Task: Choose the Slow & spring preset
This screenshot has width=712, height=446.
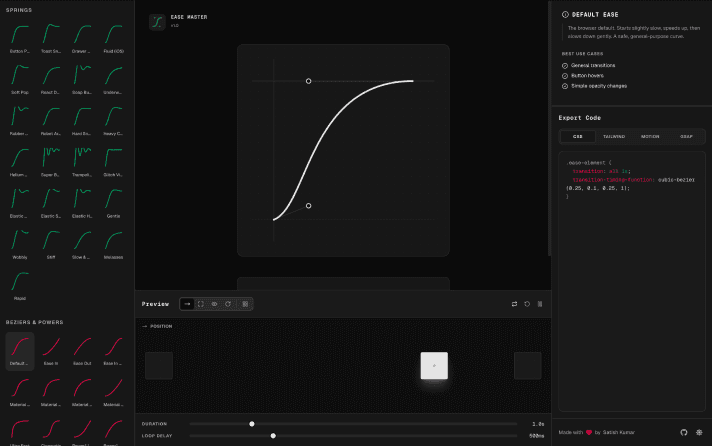Action: [x=82, y=245]
